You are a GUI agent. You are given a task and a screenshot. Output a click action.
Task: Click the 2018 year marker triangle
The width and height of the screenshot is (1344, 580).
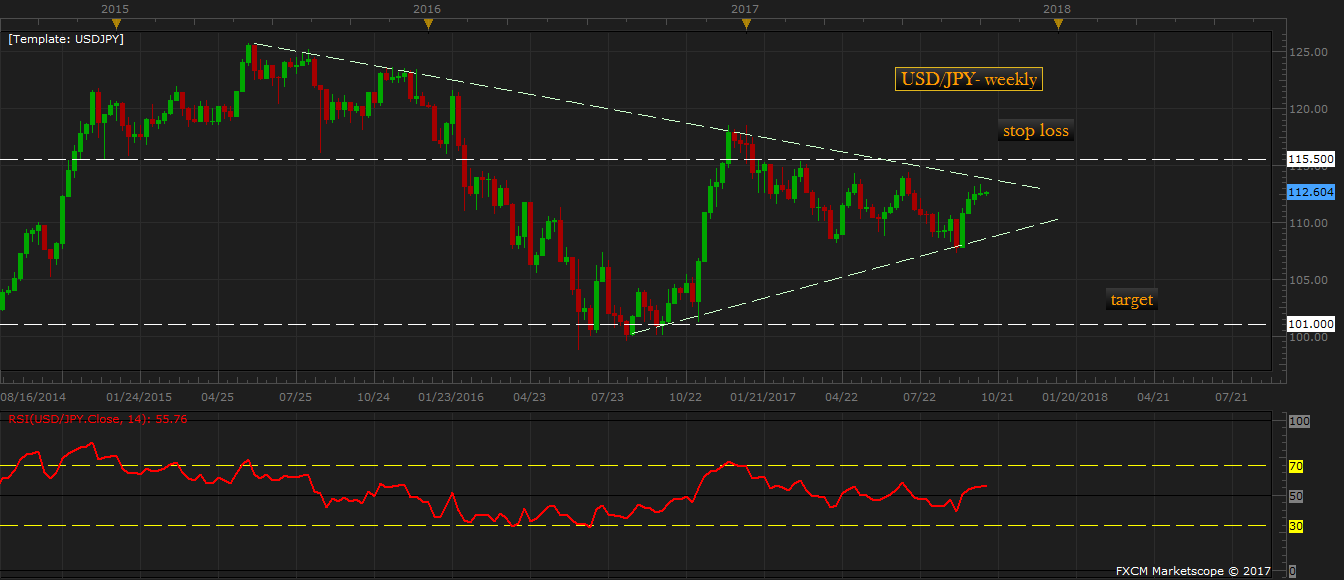click(1058, 24)
